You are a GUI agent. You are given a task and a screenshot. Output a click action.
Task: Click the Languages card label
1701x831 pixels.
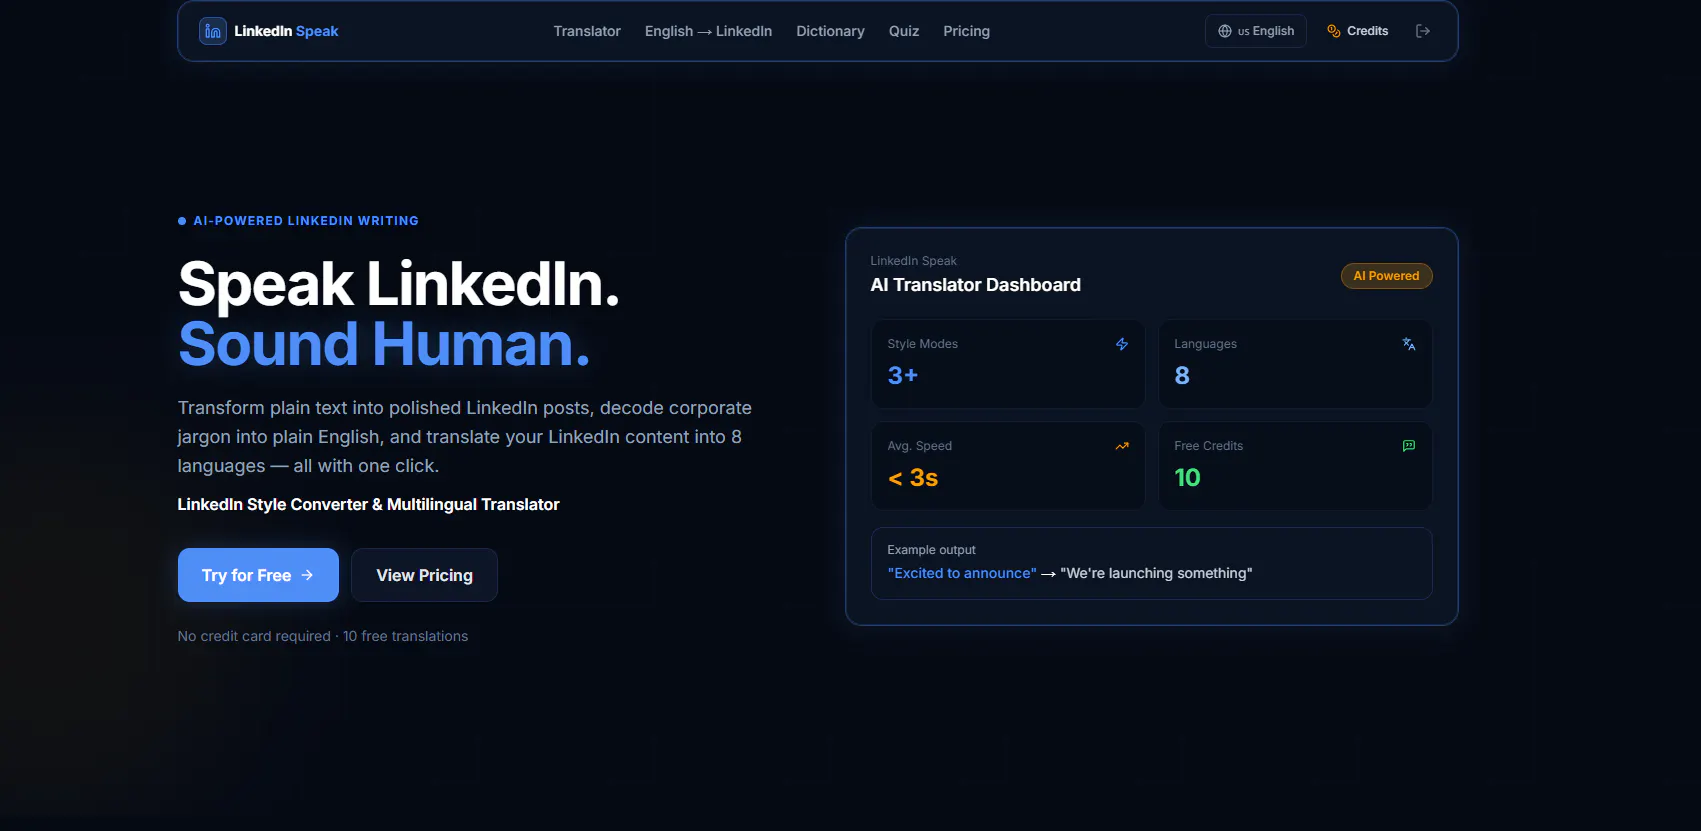pyautogui.click(x=1205, y=344)
